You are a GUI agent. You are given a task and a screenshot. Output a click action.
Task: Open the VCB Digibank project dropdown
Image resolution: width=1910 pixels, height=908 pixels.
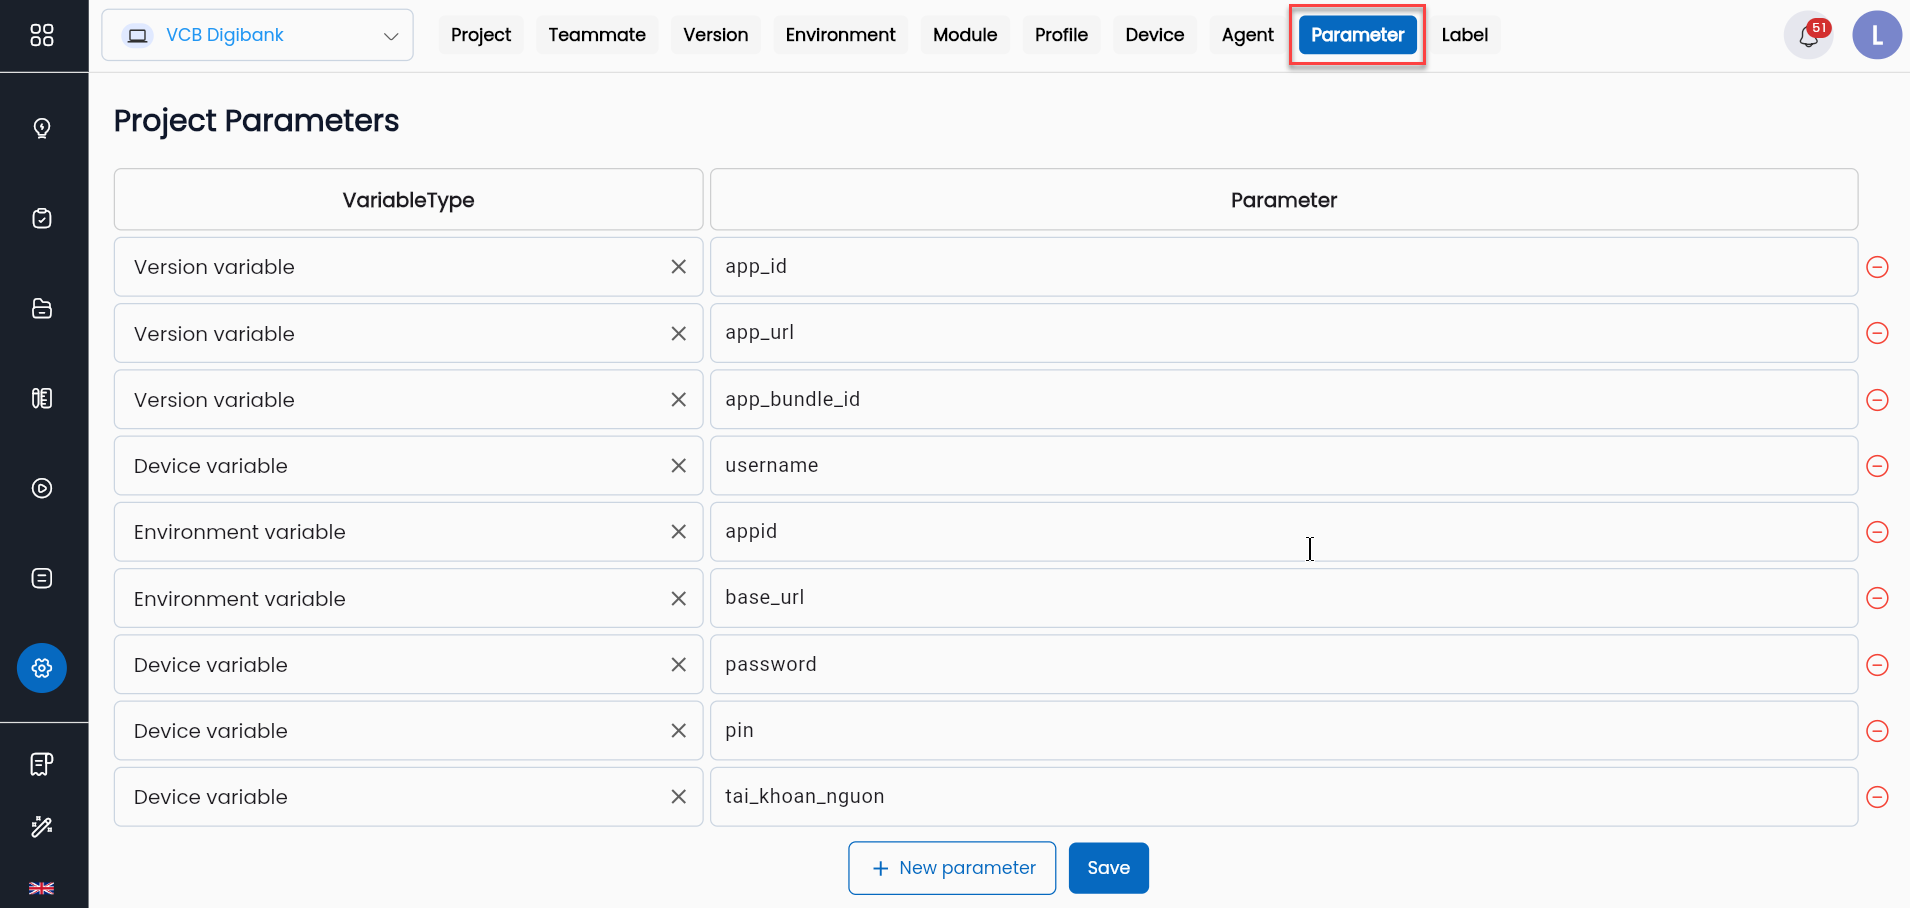coord(258,36)
